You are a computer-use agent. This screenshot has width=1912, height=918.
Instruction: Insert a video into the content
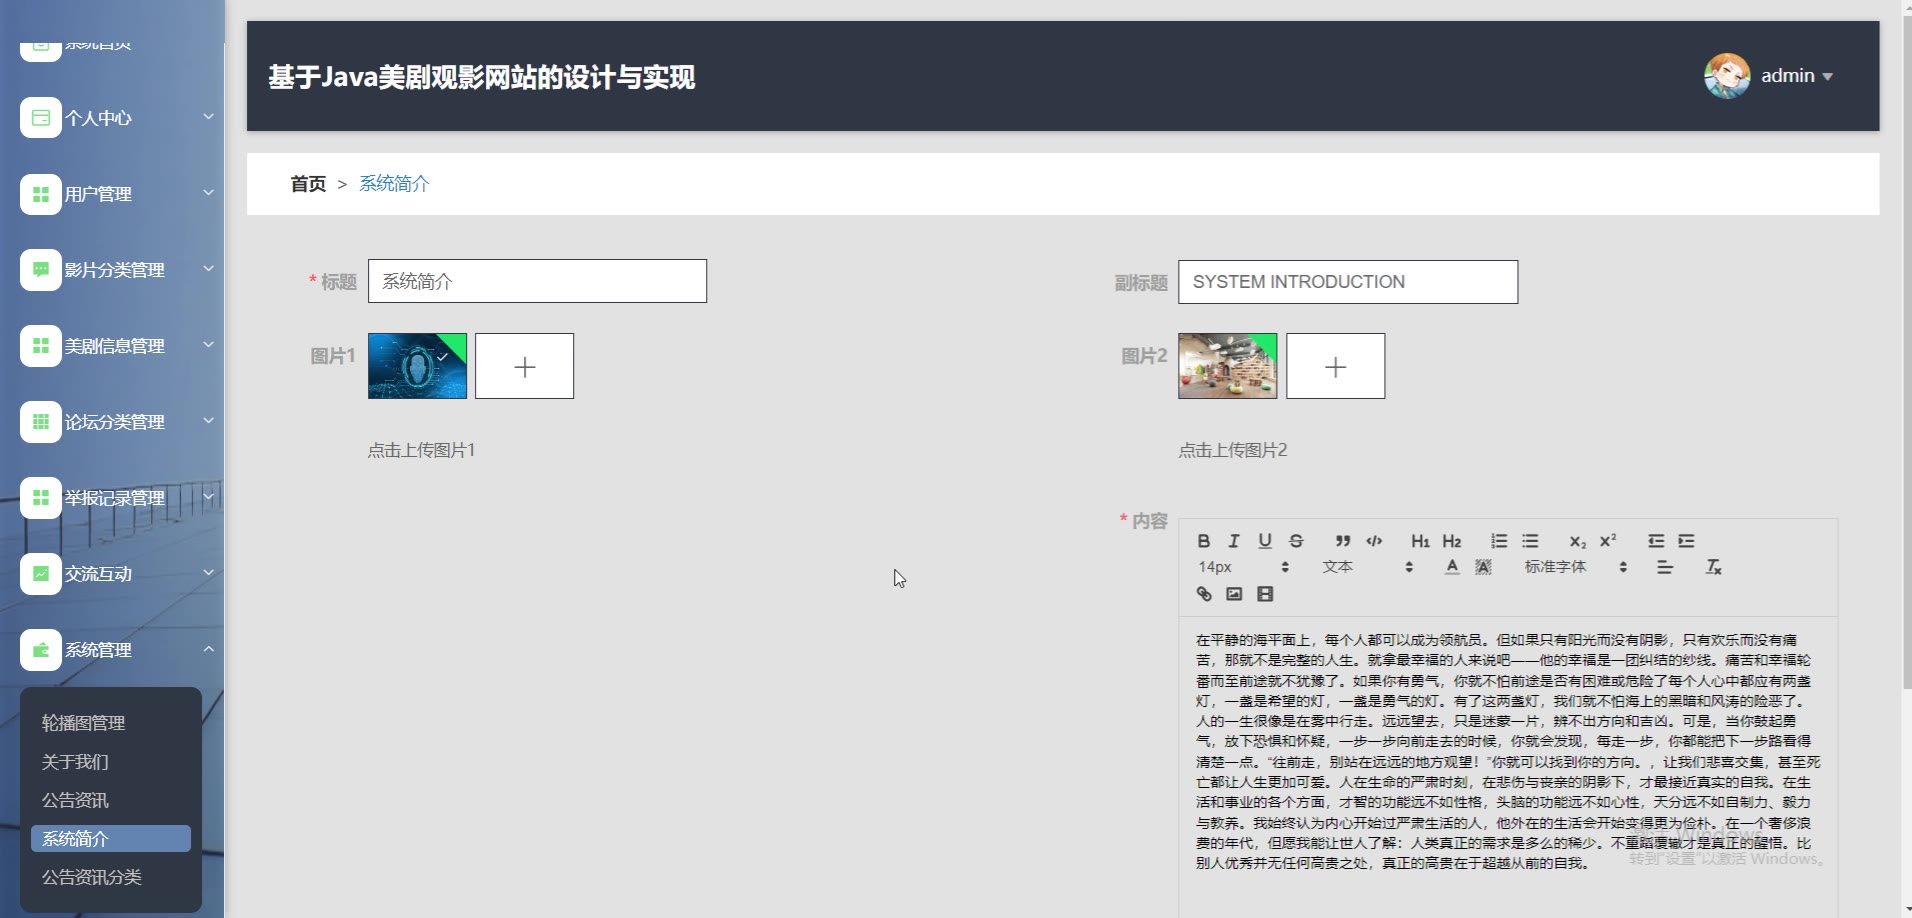1265,594
